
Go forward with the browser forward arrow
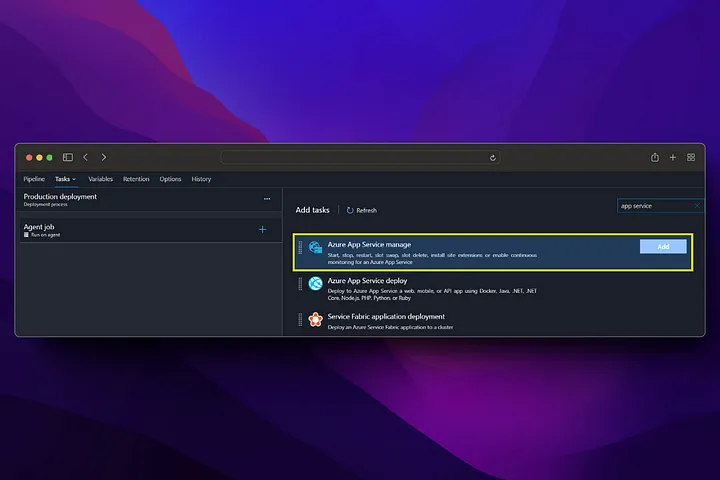104,157
